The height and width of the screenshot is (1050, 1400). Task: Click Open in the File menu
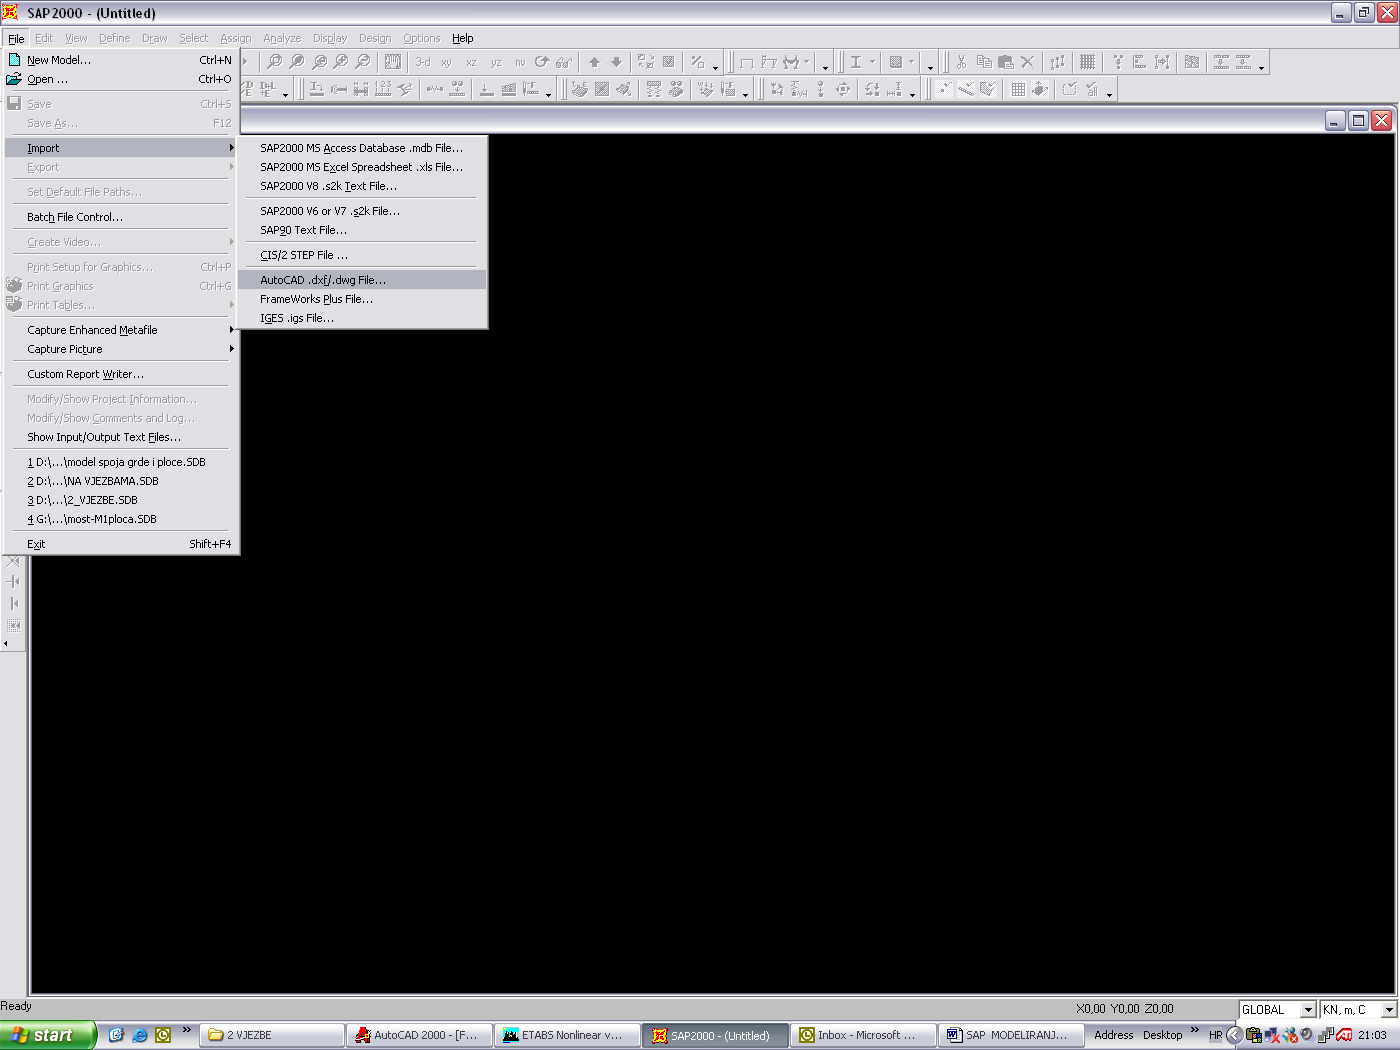pyautogui.click(x=121, y=79)
